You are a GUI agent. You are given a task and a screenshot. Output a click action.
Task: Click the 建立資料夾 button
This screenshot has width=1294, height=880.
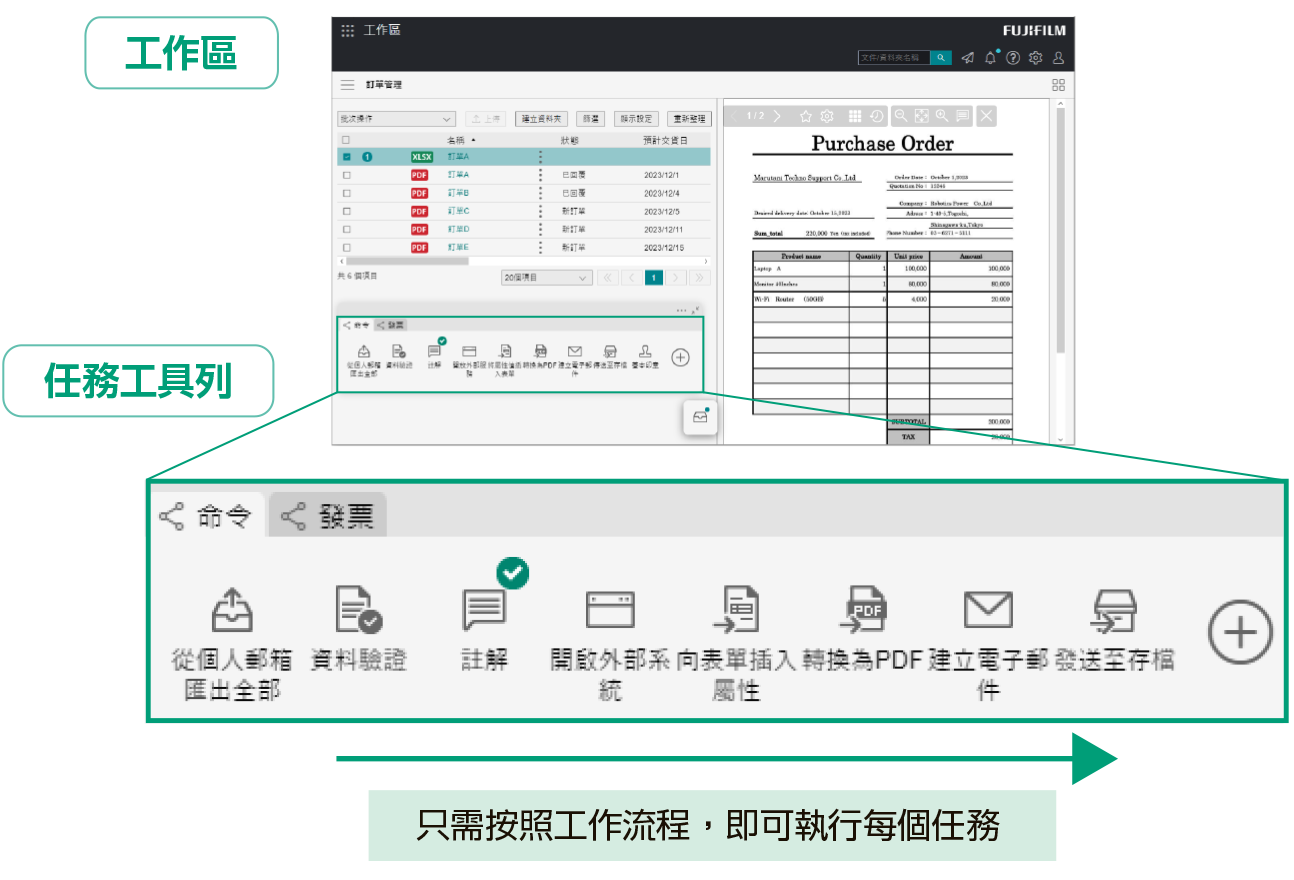click(542, 119)
